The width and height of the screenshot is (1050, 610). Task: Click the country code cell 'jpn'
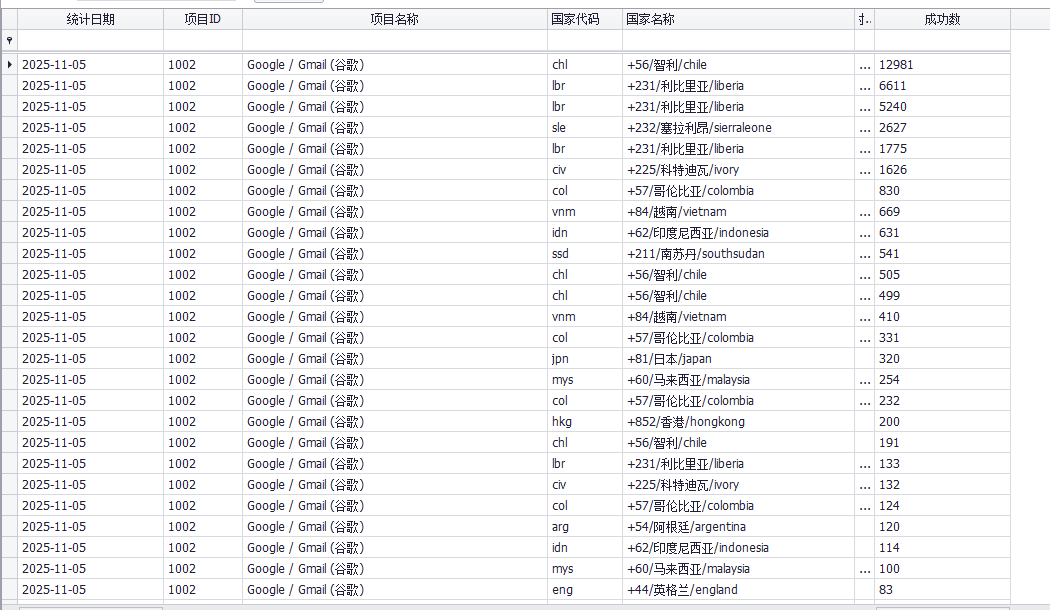click(x=585, y=359)
